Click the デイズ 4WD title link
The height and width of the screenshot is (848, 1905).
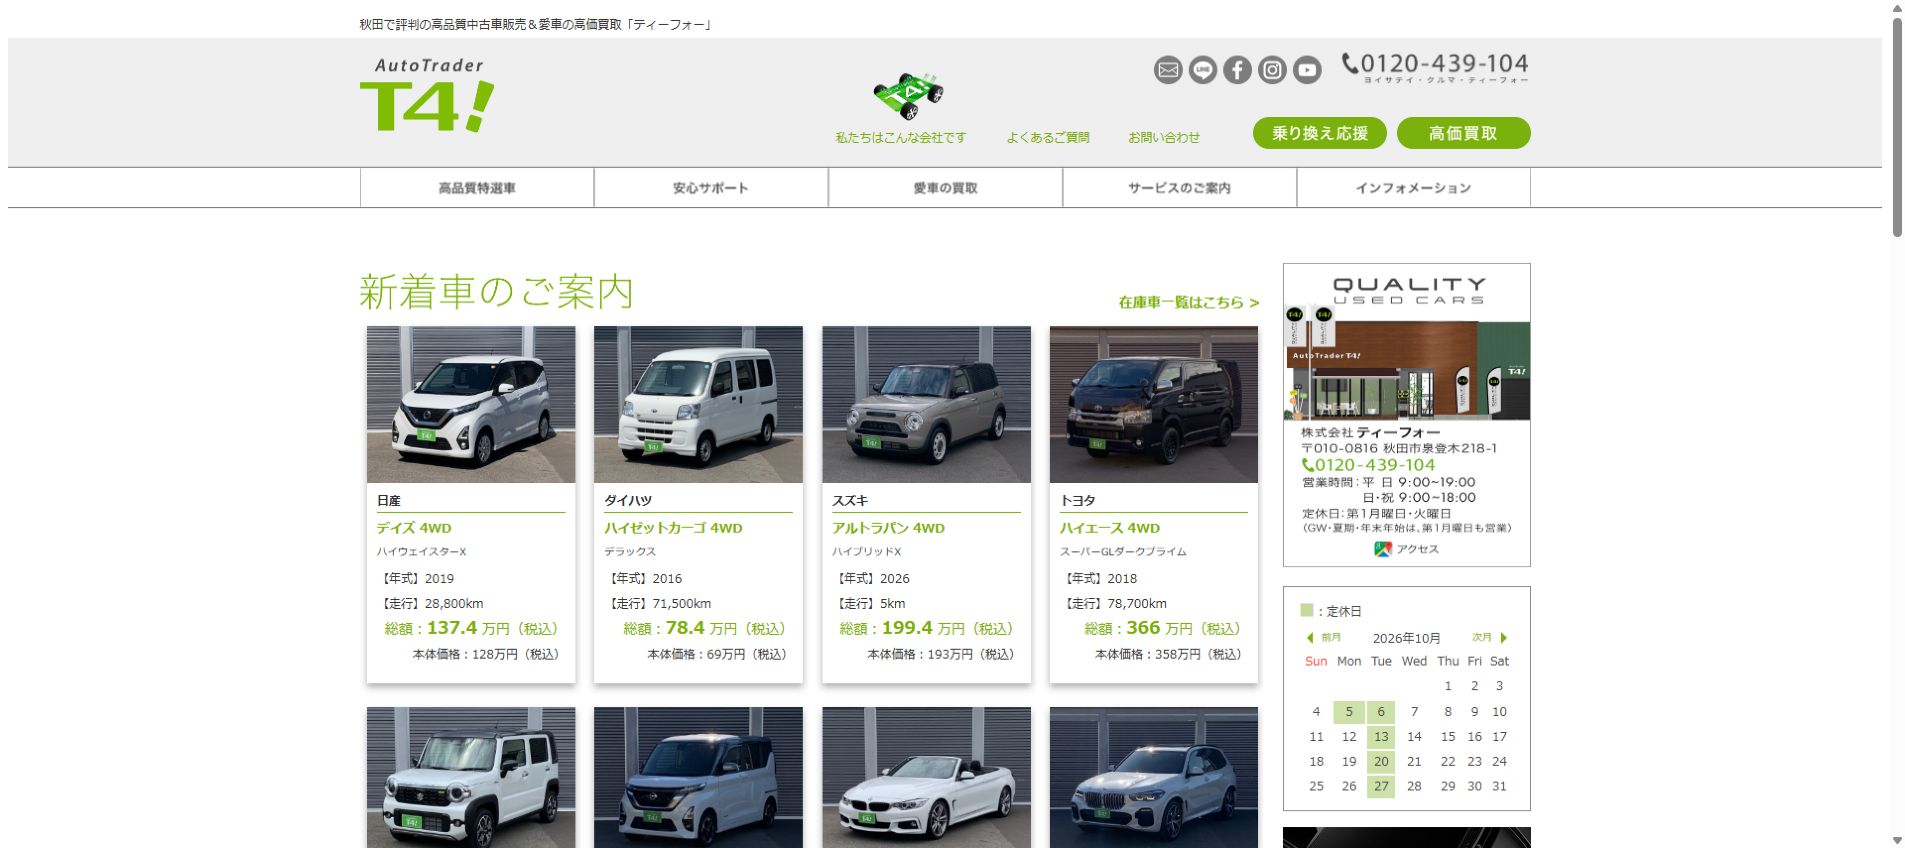tap(414, 528)
